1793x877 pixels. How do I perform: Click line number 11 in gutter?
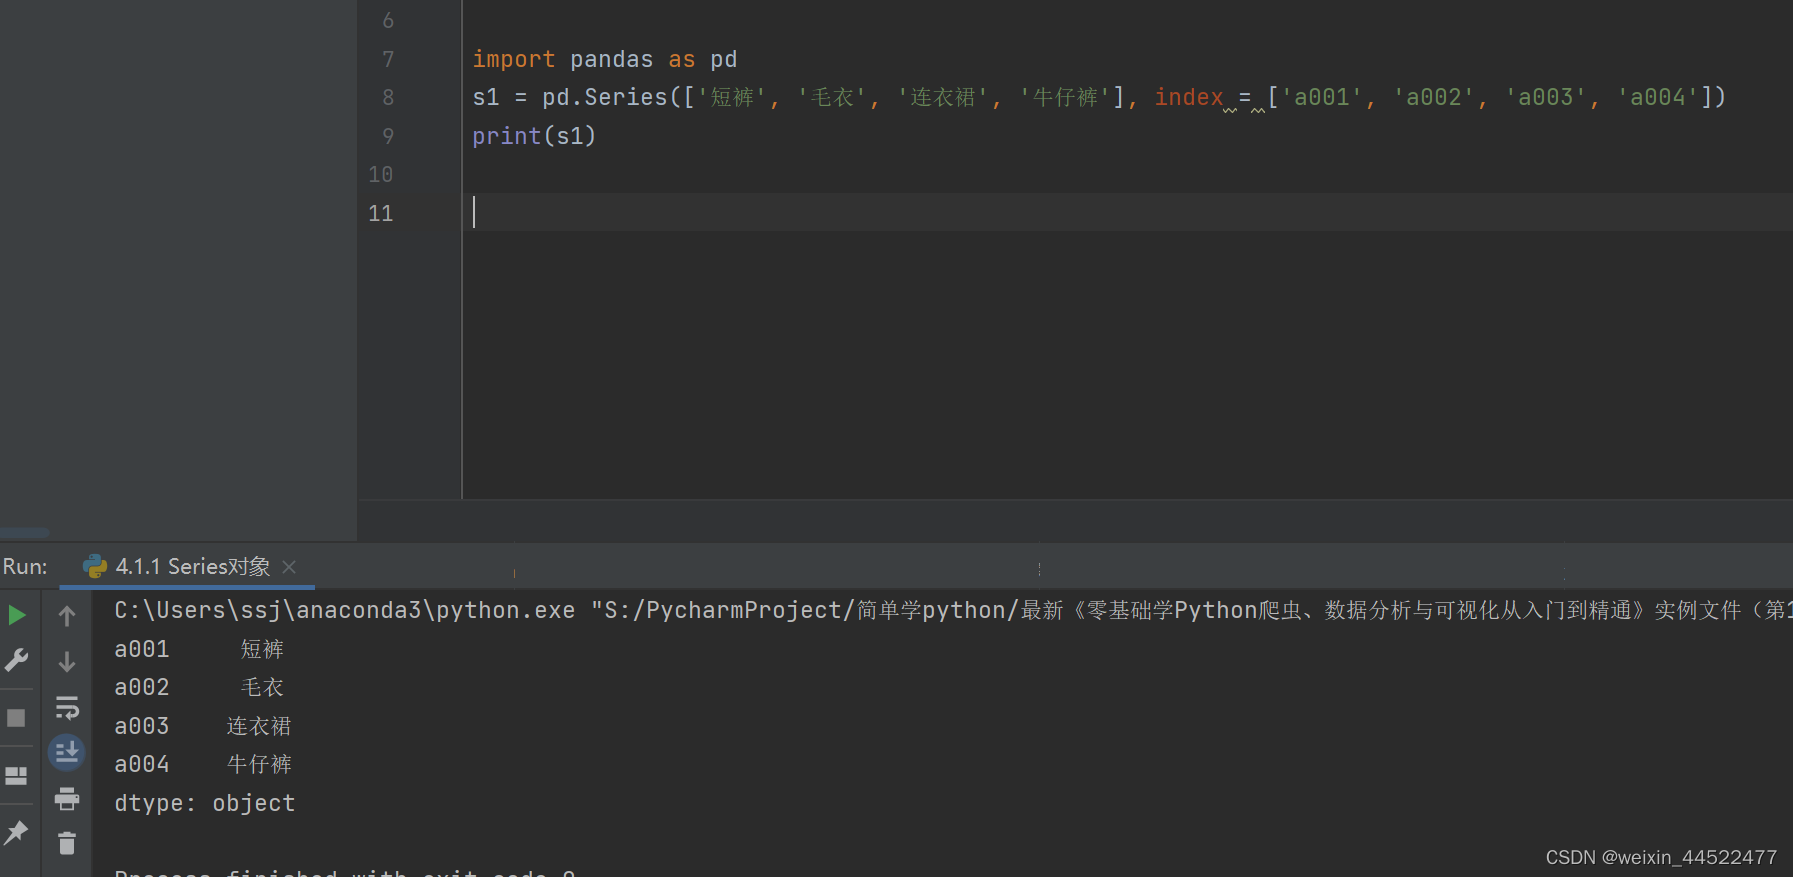pos(381,213)
